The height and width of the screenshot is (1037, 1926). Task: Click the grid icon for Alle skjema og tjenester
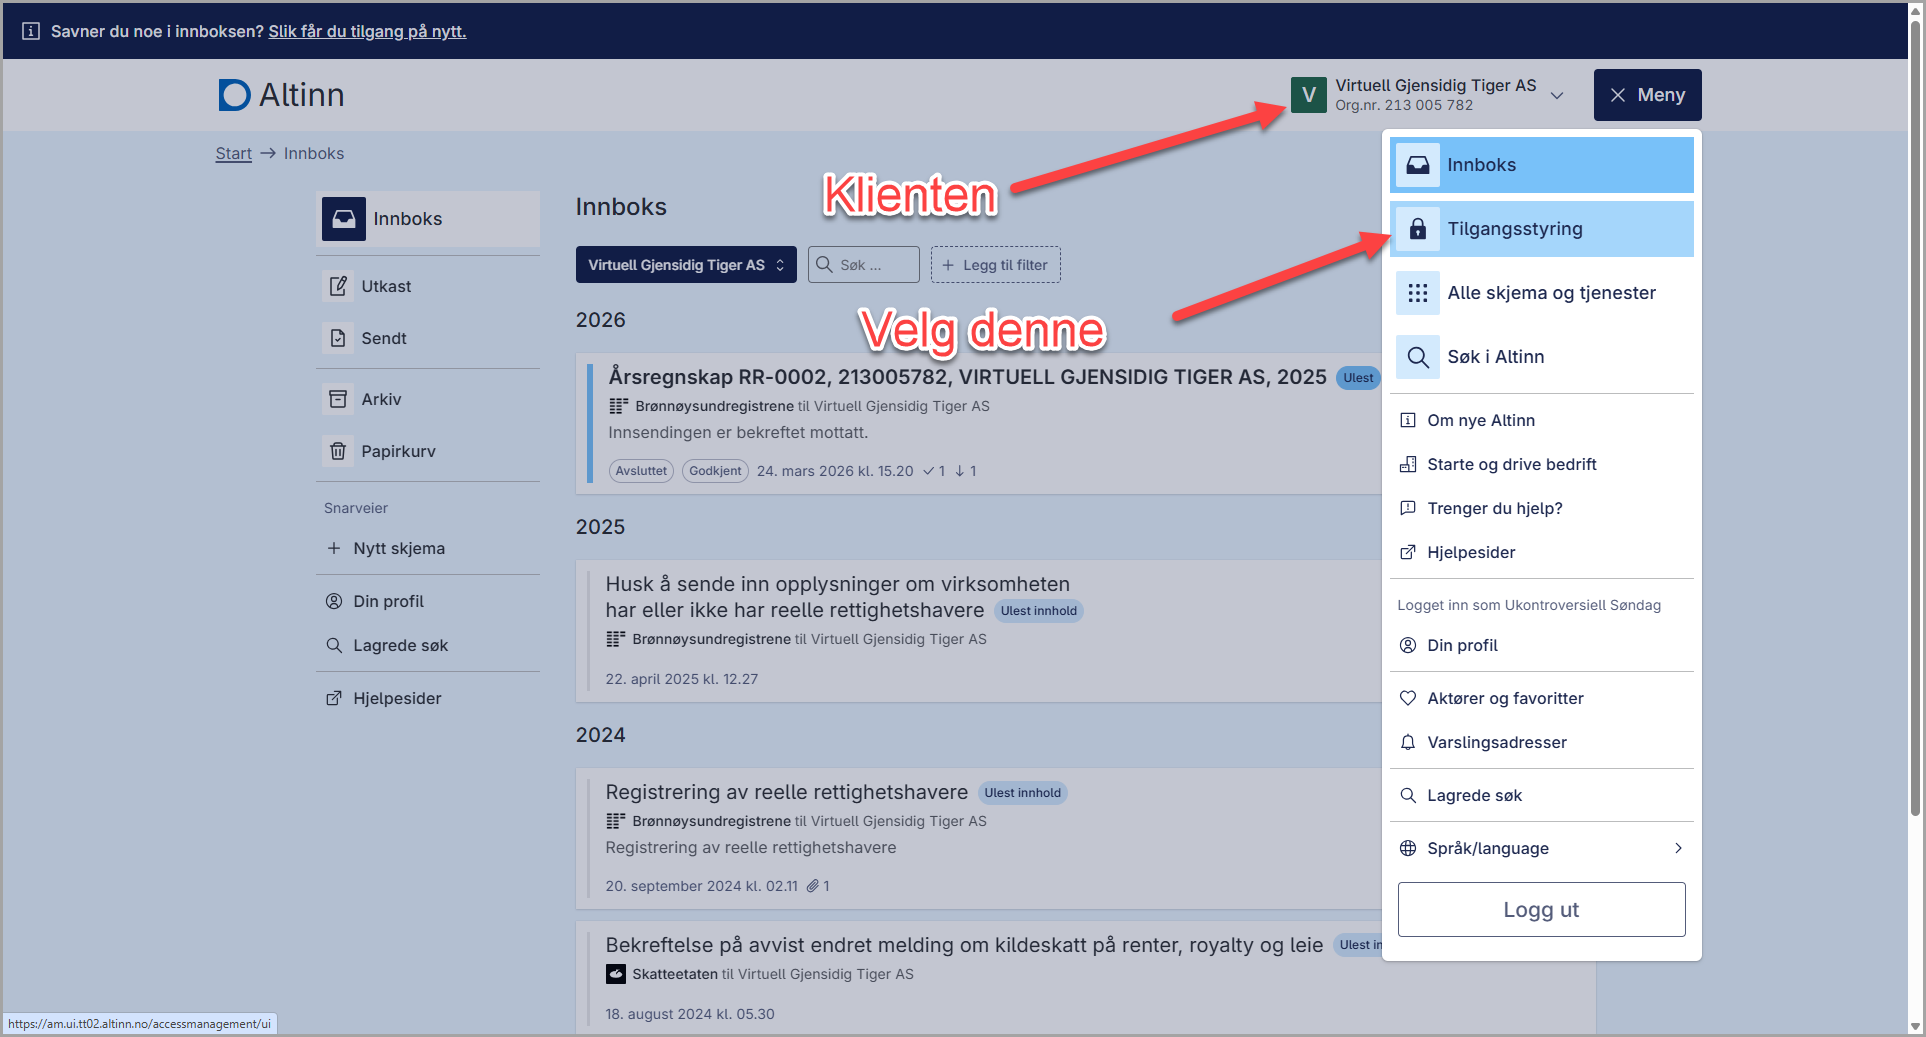click(1418, 293)
